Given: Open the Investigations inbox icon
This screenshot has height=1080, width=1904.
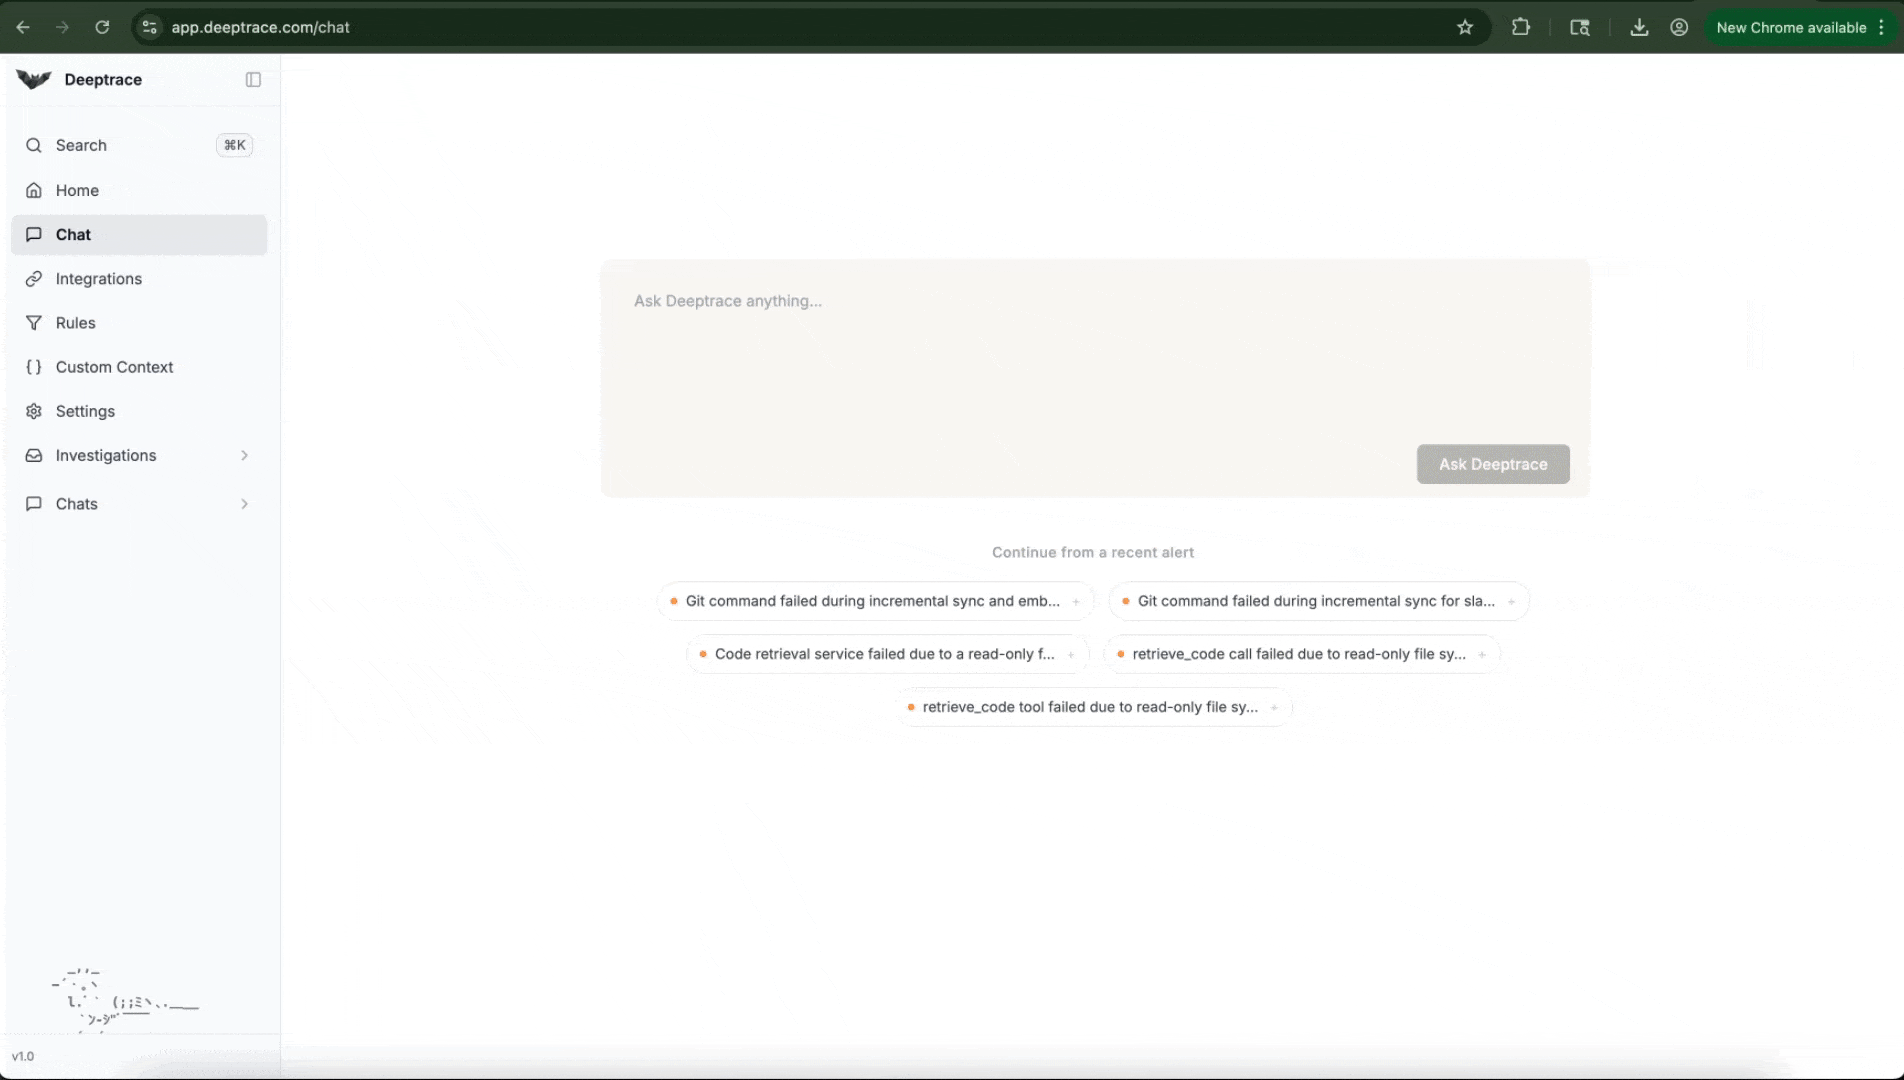Looking at the screenshot, I should (x=33, y=455).
